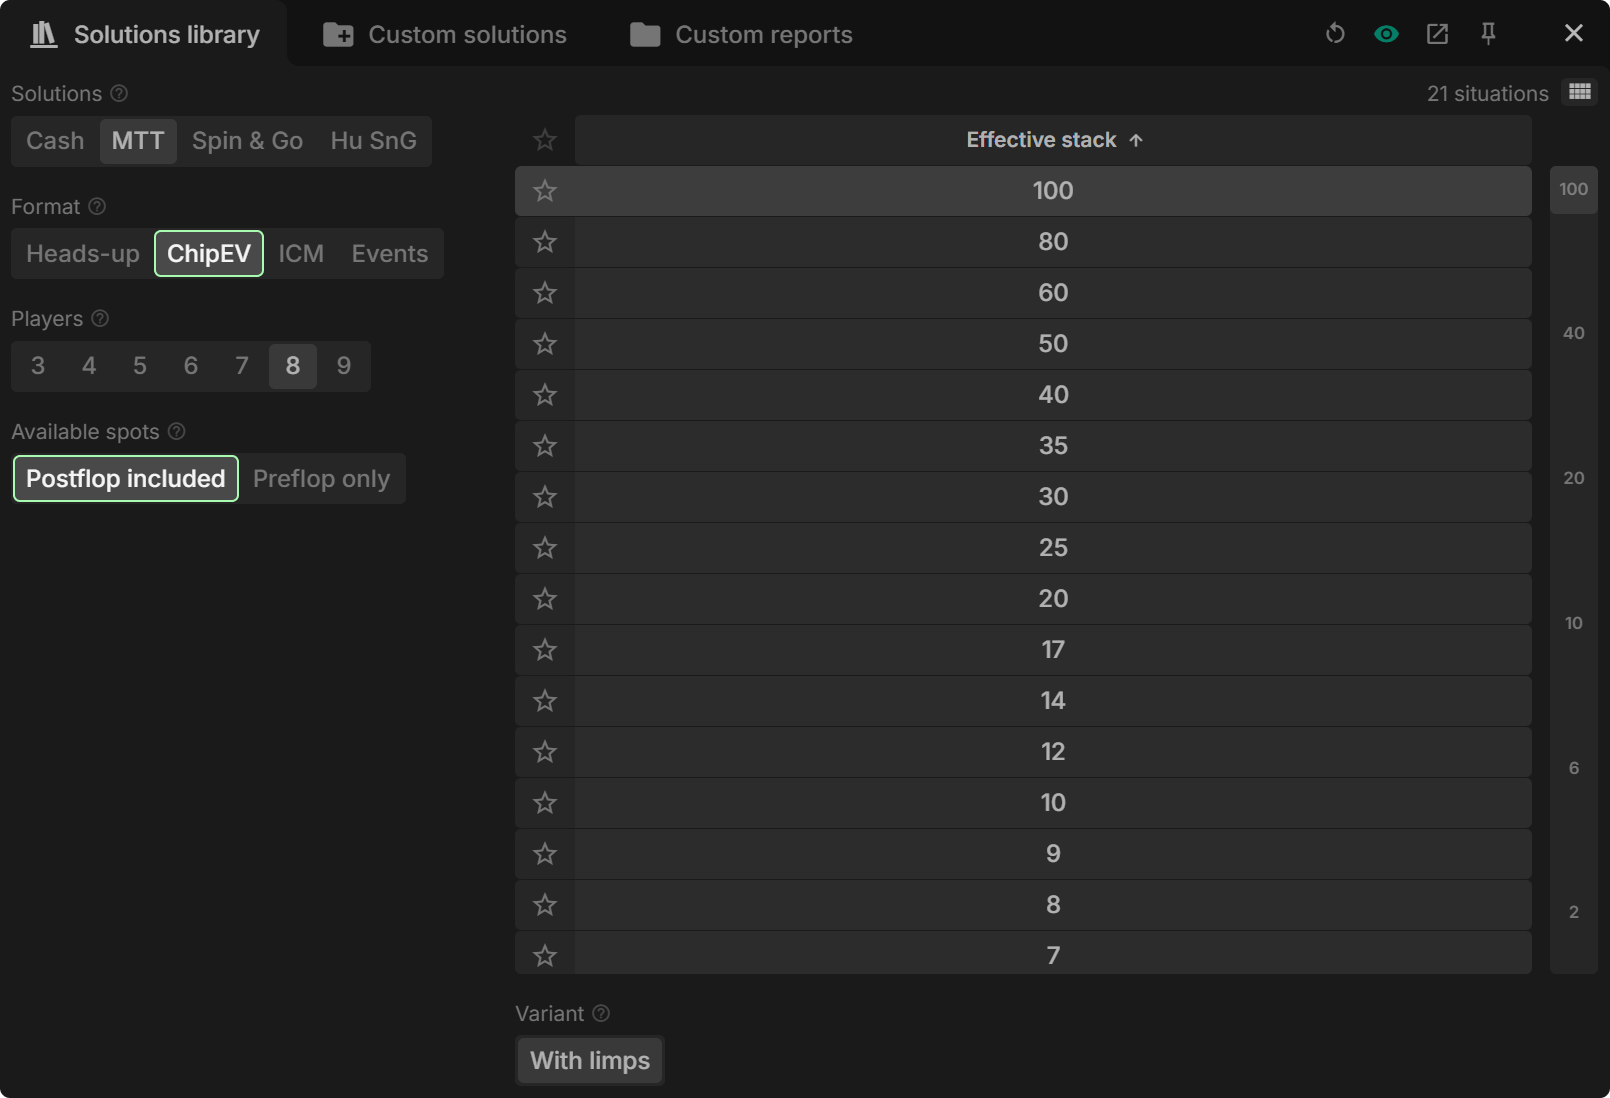The image size is (1610, 1098).
Task: Select the Spin & Go solutions type
Action: tap(247, 141)
